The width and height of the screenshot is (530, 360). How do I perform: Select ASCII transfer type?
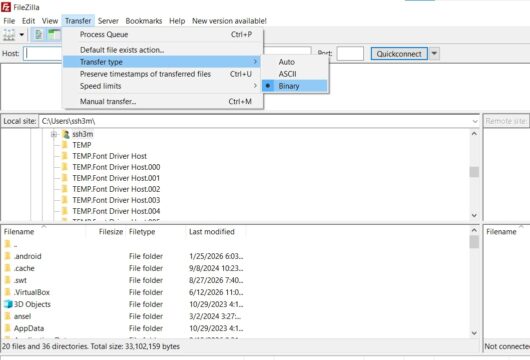(295, 74)
